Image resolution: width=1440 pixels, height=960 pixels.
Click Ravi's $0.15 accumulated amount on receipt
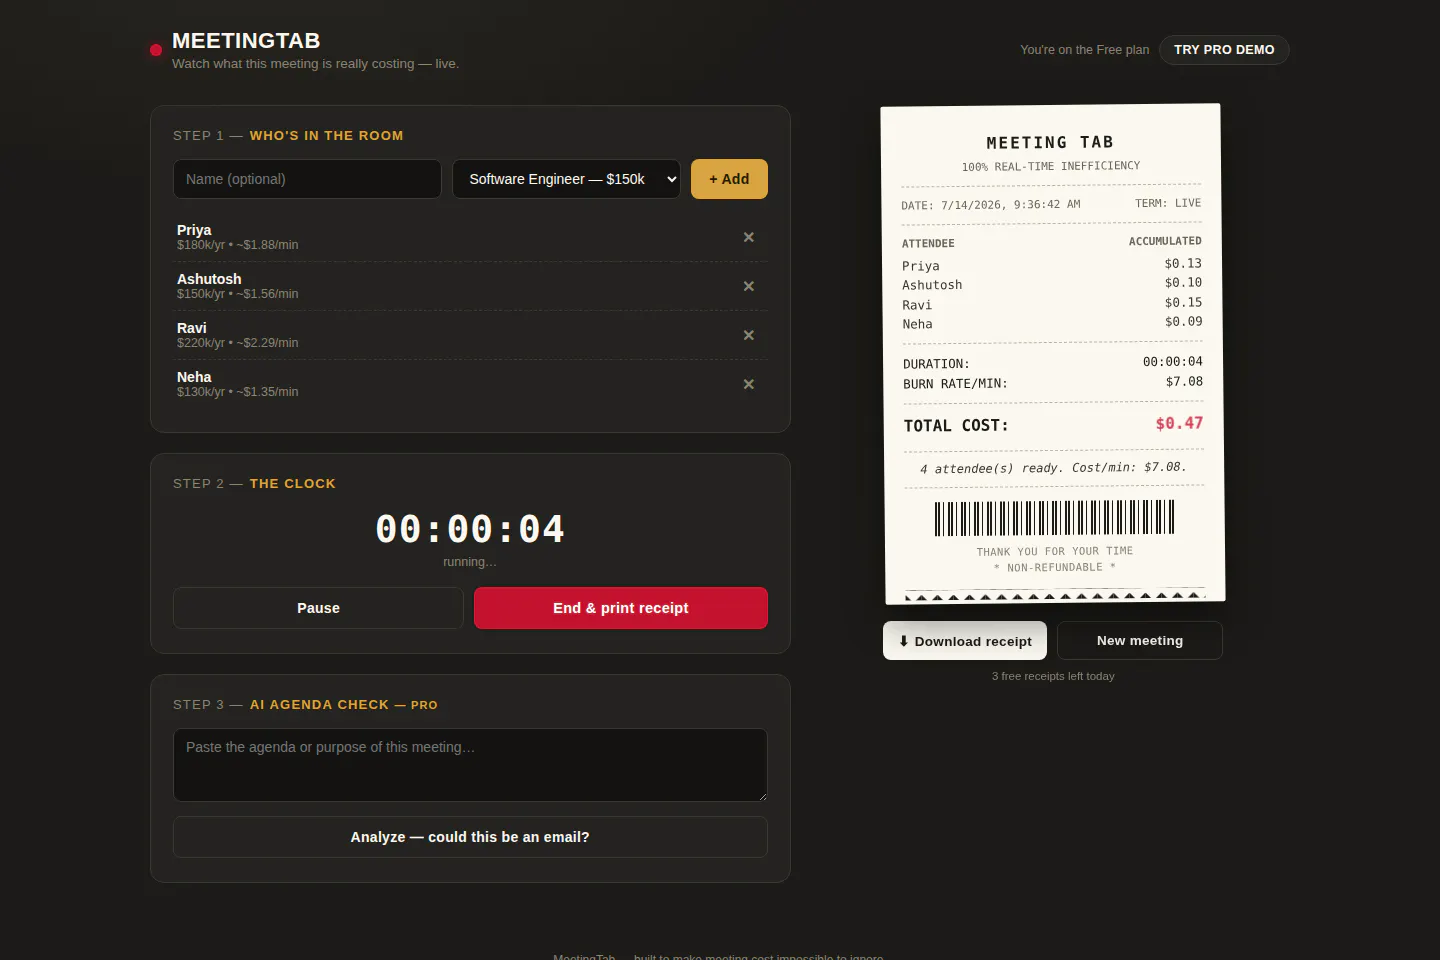[1183, 302]
